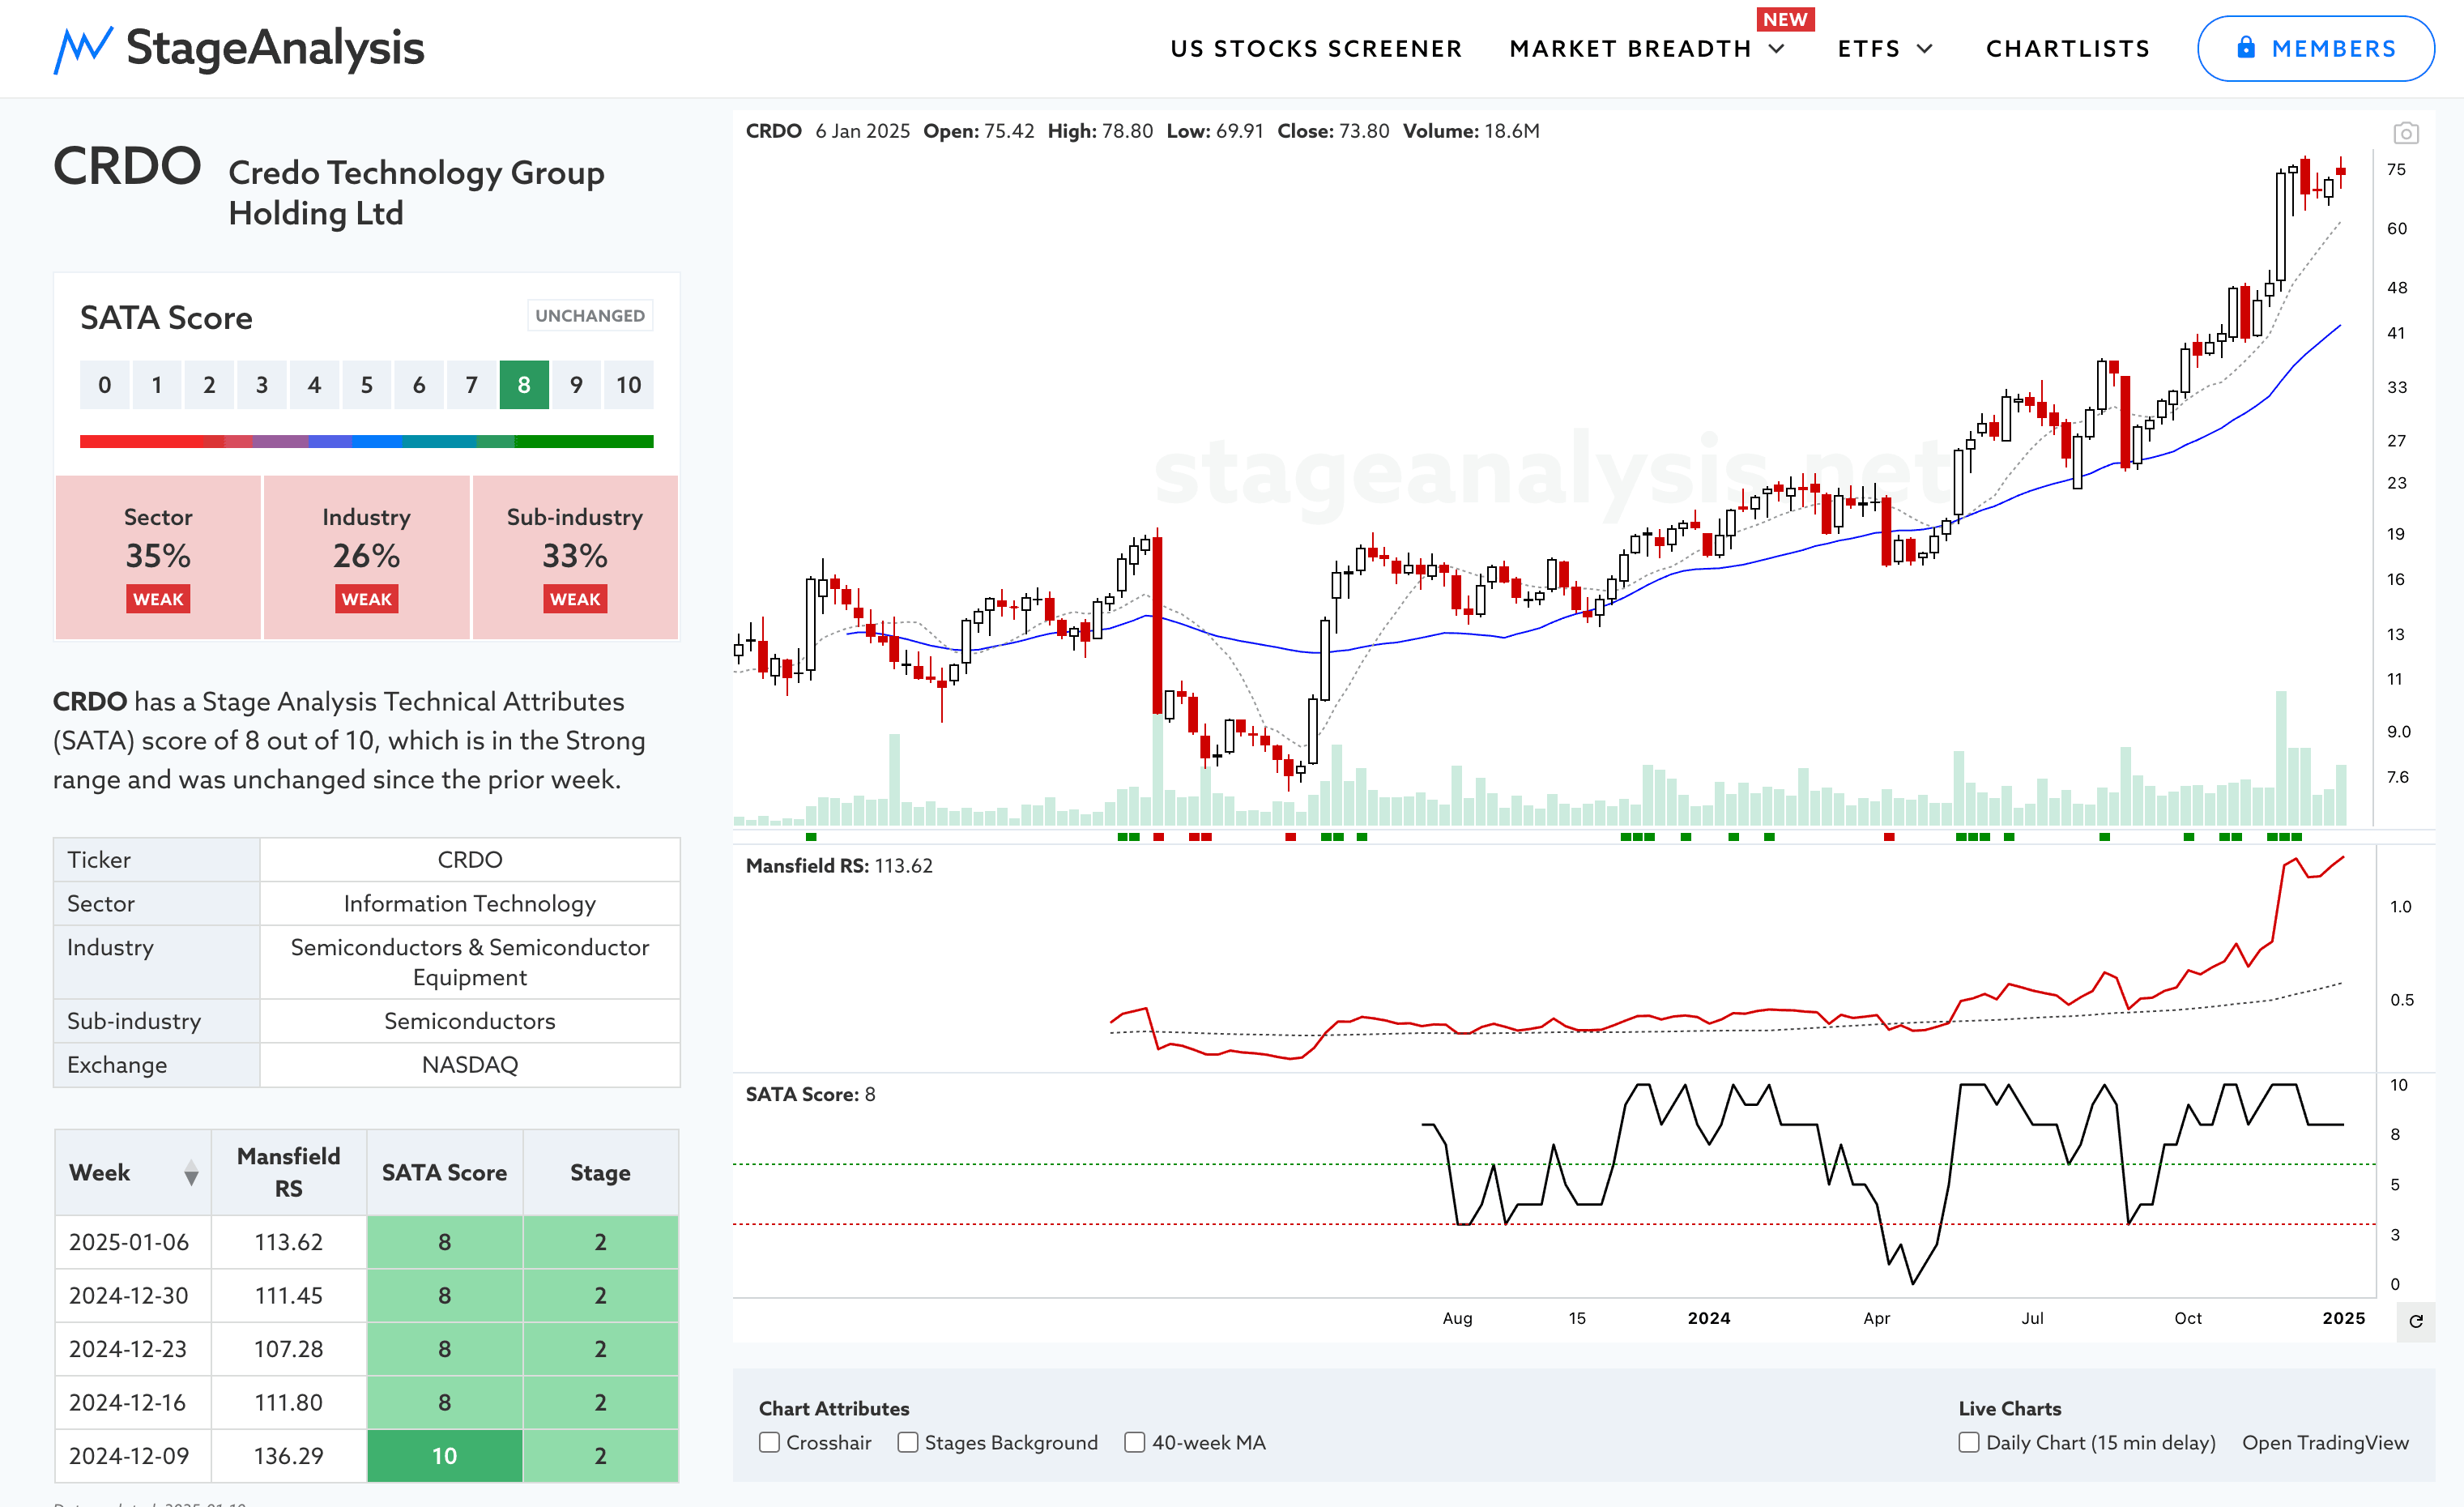This screenshot has height=1507, width=2464.
Task: Enable the Crosshair checkbox
Action: tap(769, 1442)
